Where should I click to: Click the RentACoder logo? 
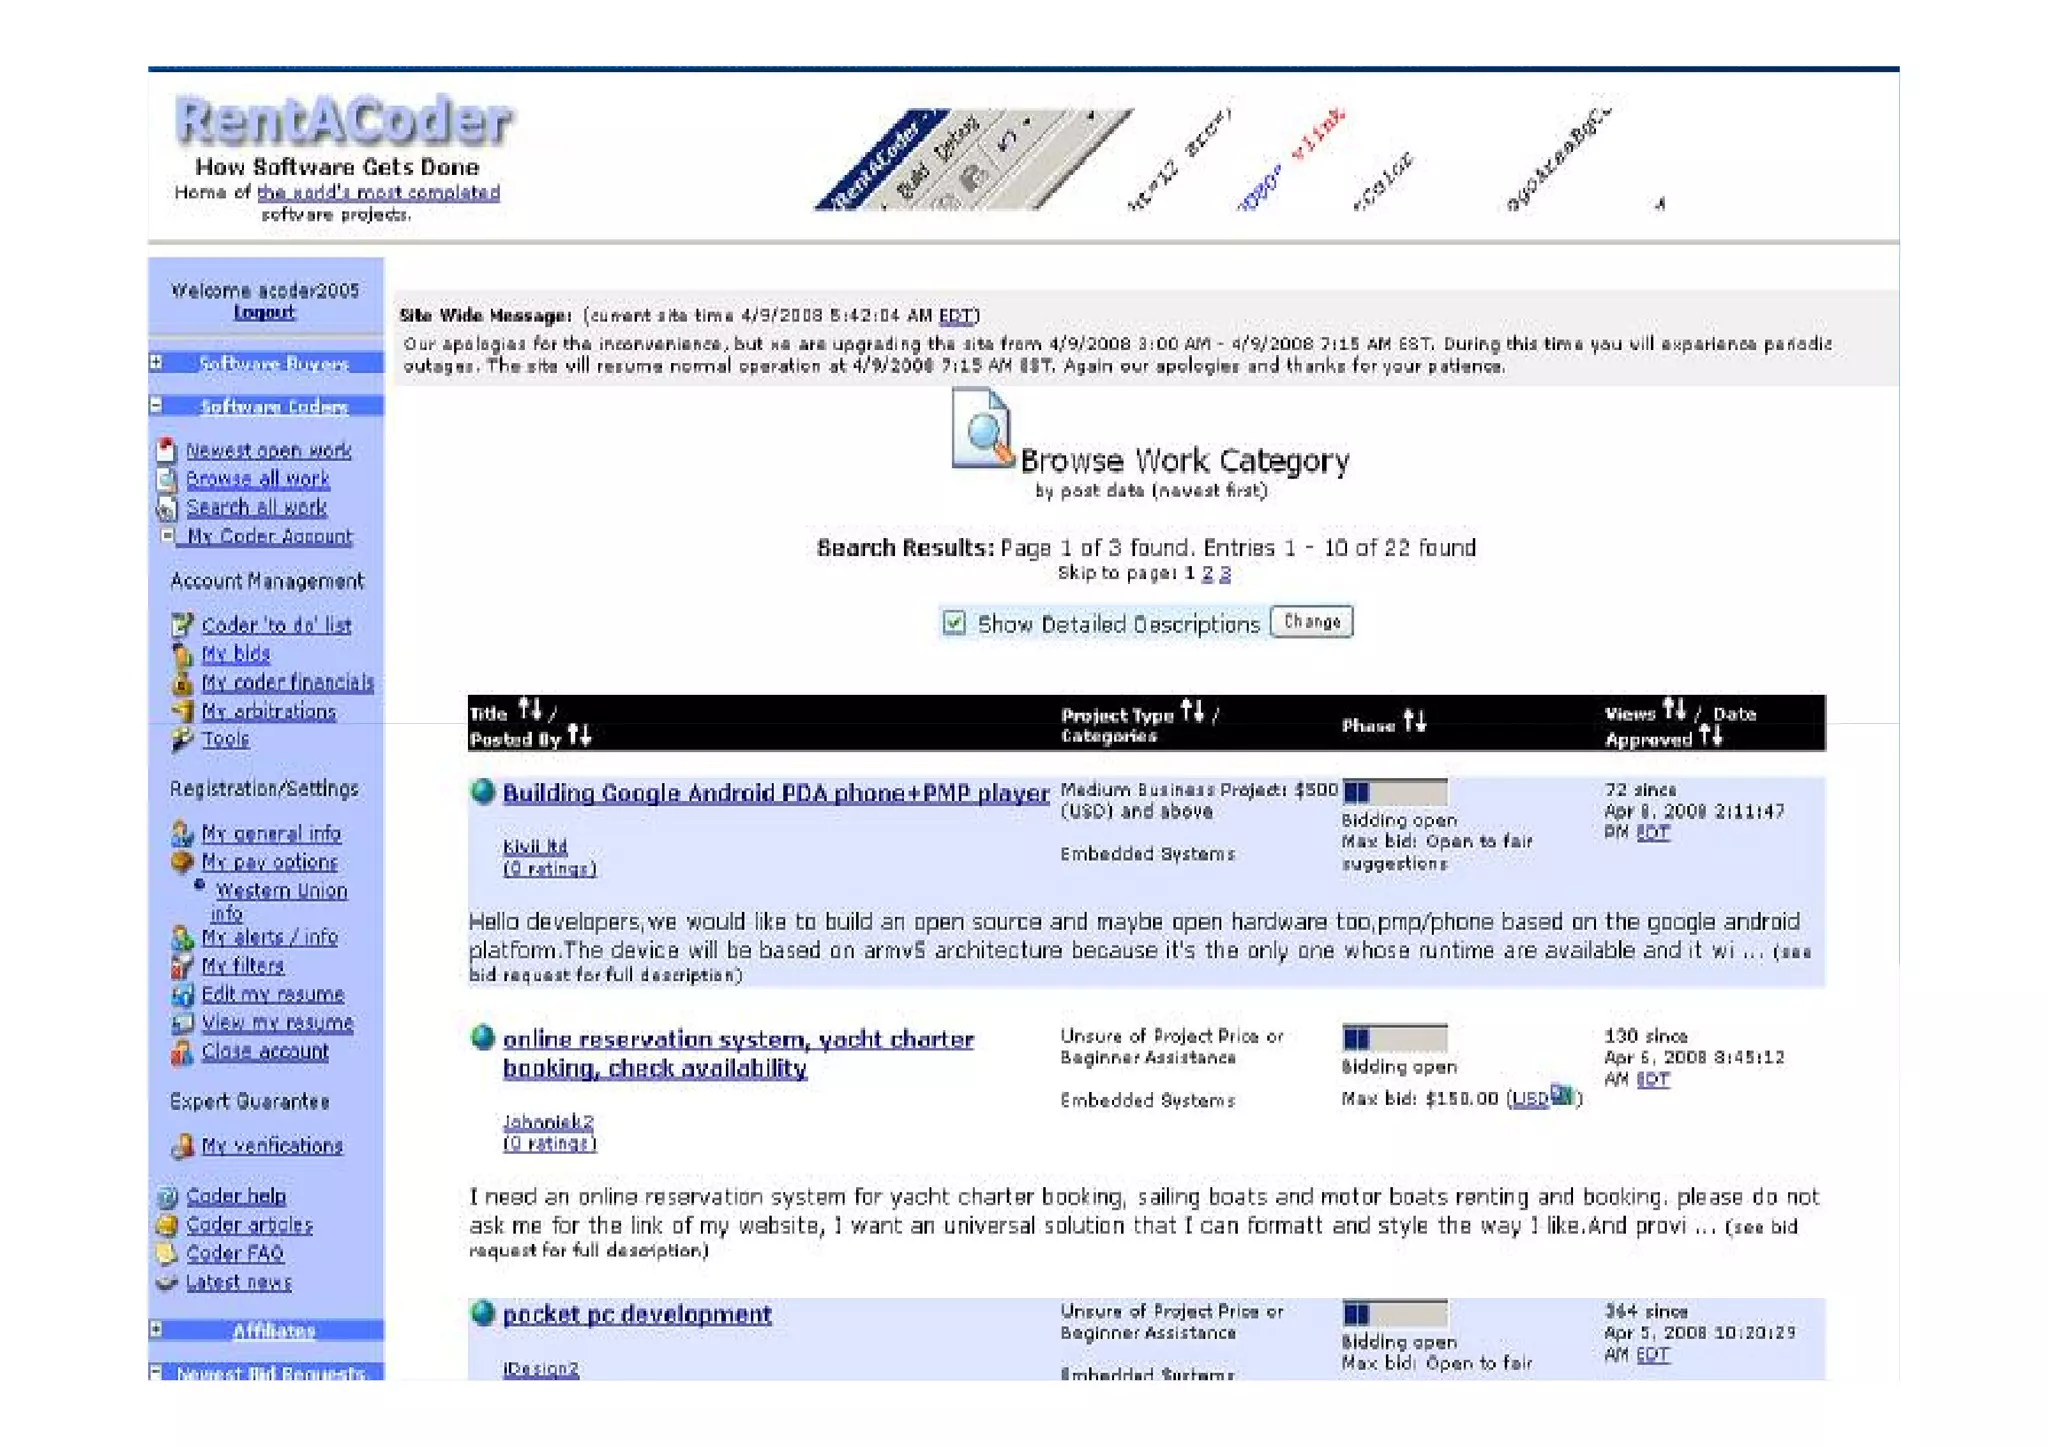pyautogui.click(x=343, y=120)
